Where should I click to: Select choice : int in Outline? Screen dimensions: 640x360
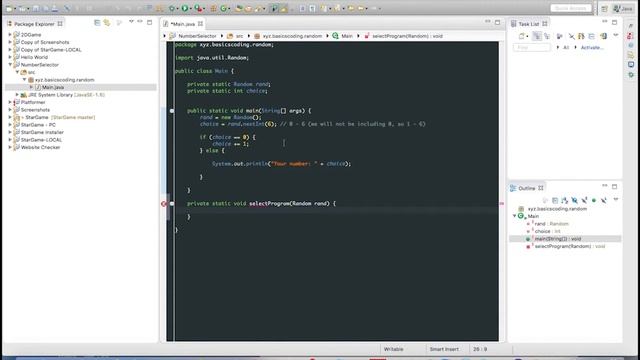(547, 231)
